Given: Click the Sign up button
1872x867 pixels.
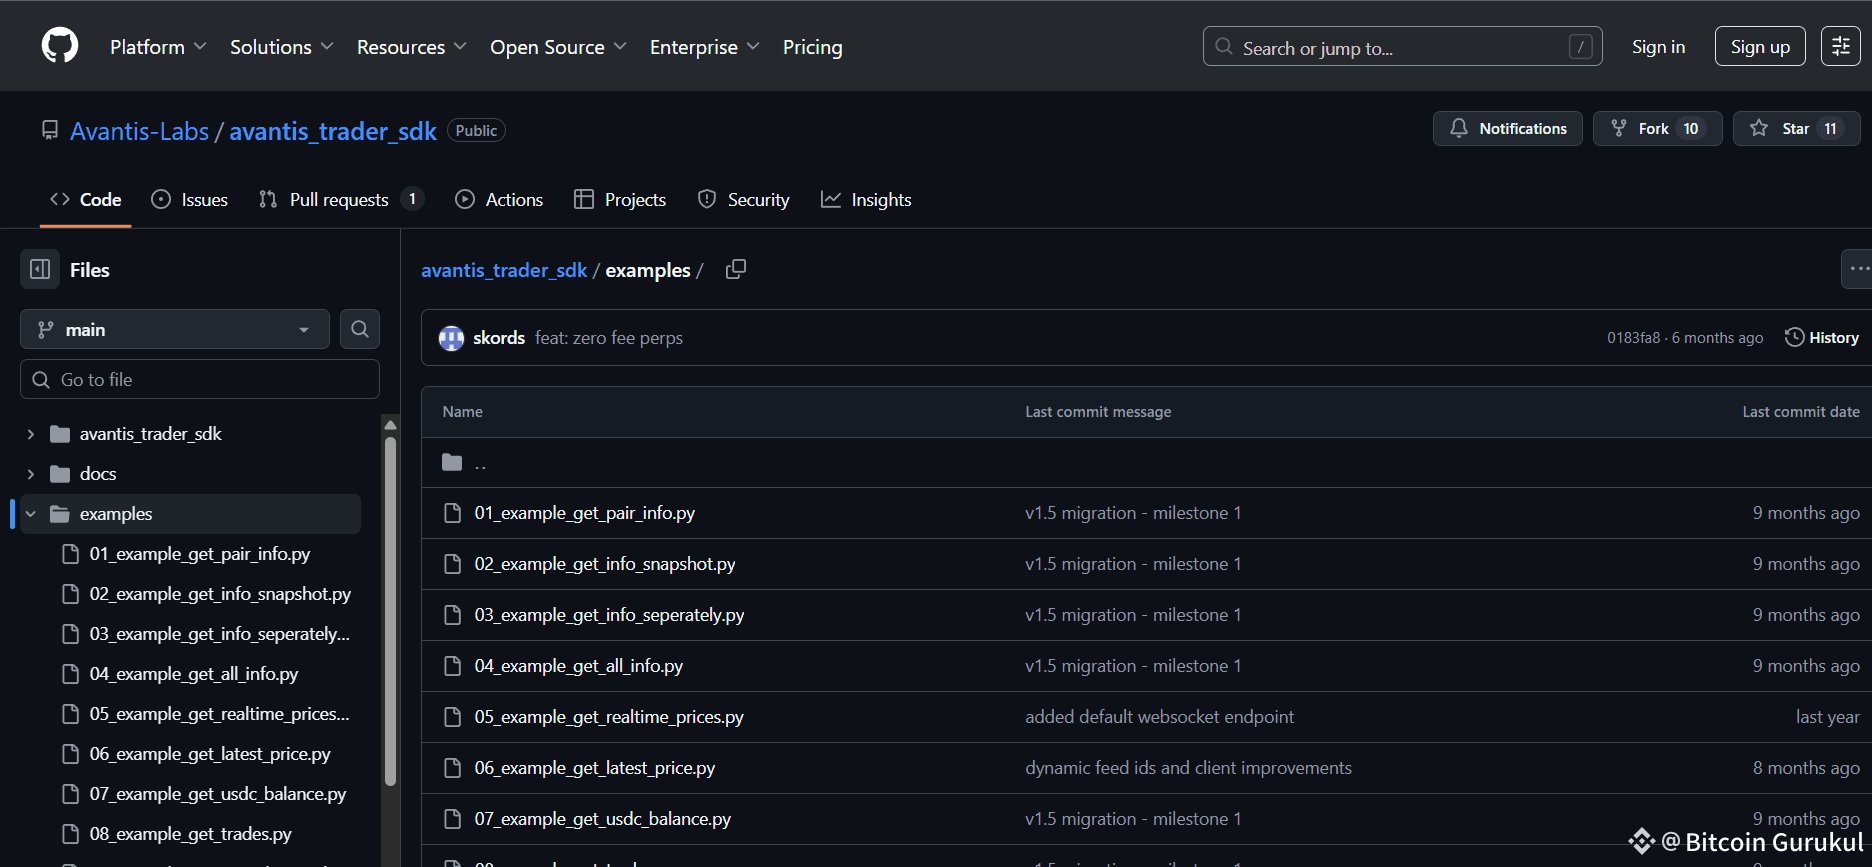Looking at the screenshot, I should [x=1759, y=47].
